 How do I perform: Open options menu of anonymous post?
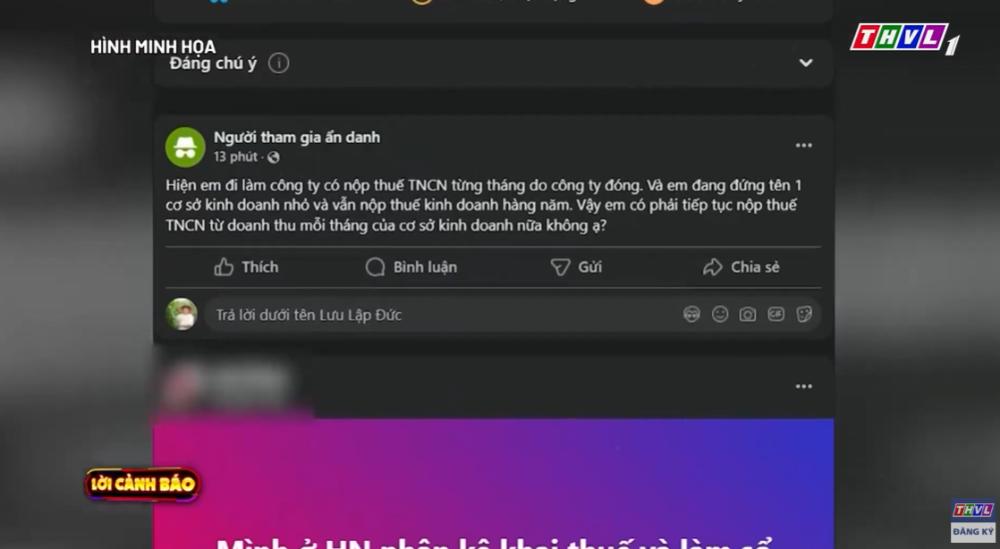tap(804, 145)
